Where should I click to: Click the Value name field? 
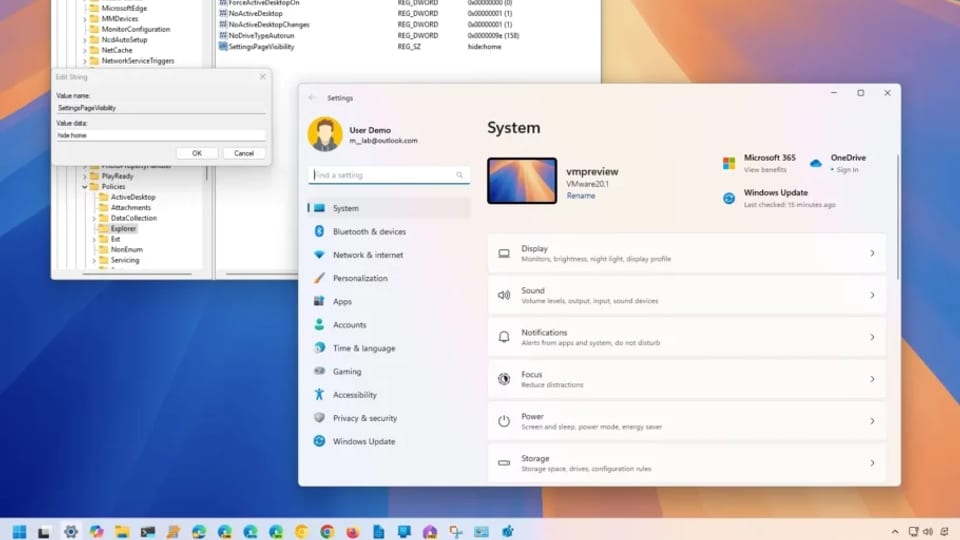click(161, 108)
